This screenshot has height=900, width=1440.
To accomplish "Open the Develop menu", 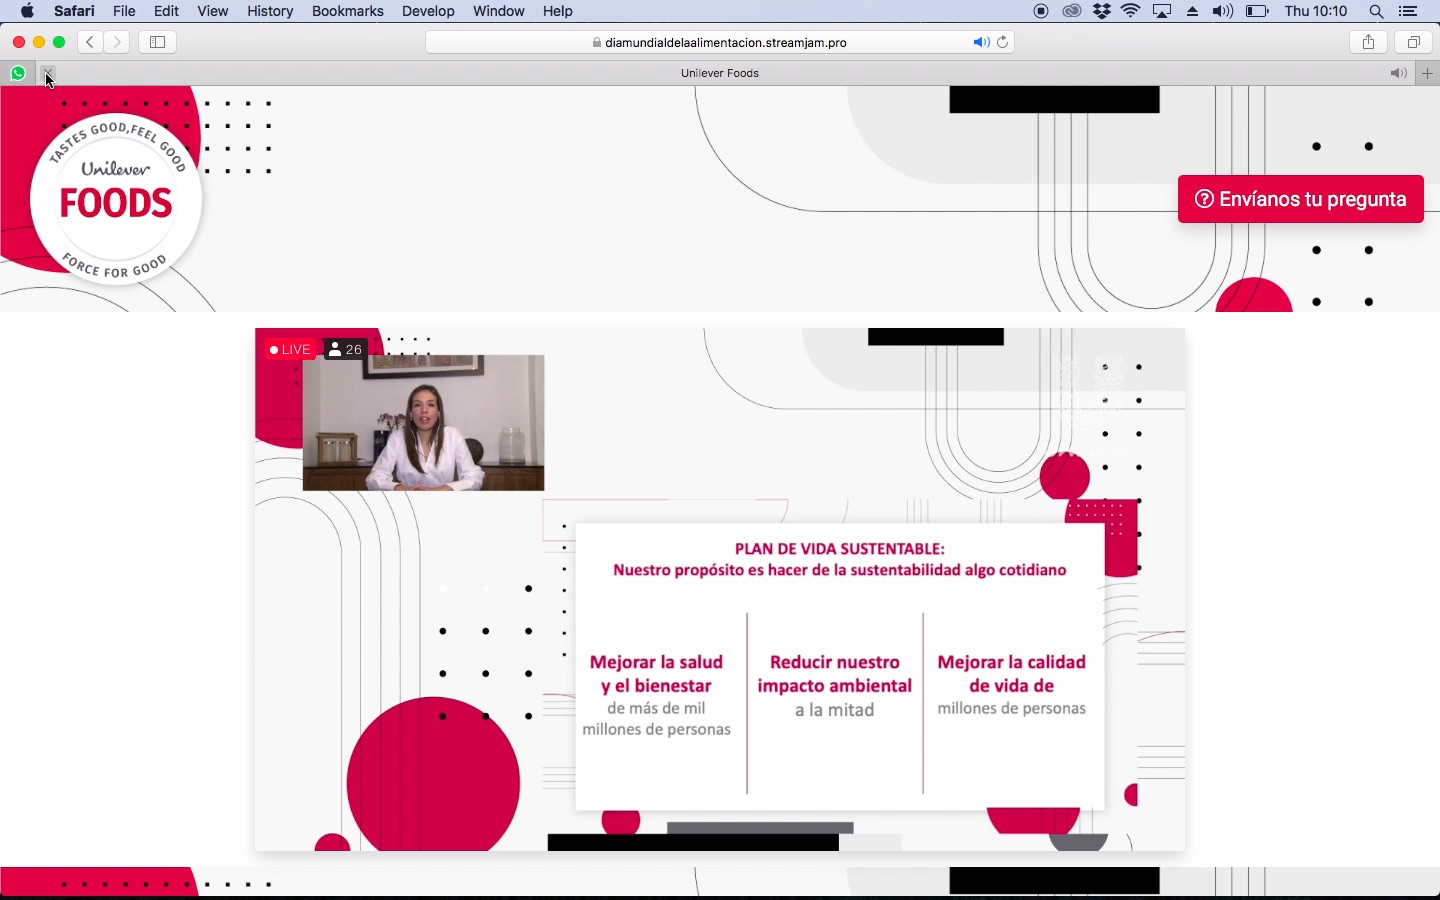I will pos(428,11).
